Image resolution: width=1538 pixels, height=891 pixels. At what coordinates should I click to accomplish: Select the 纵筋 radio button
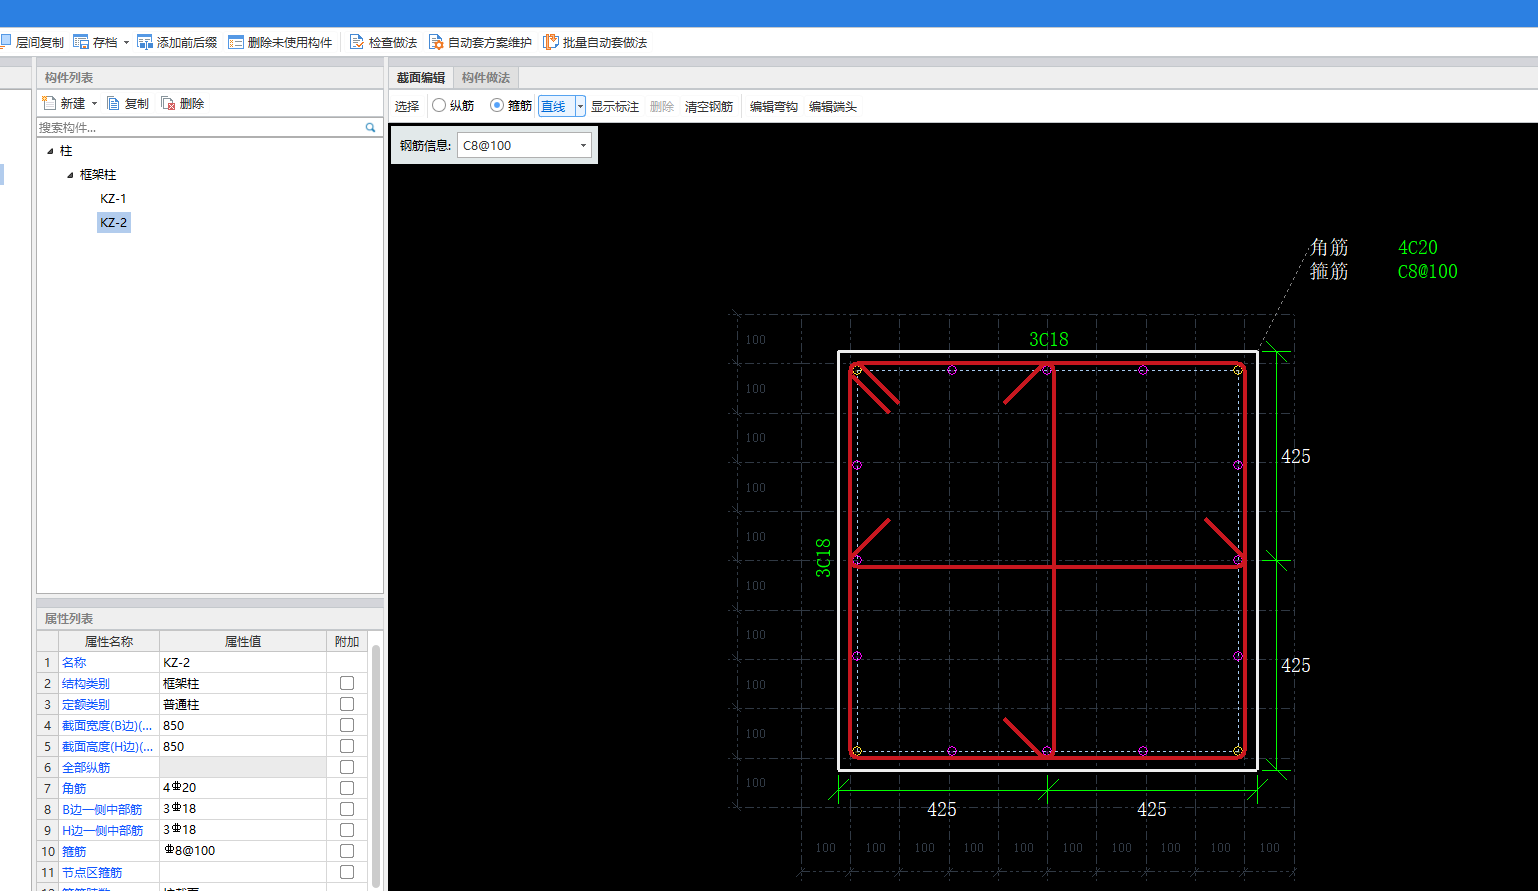tap(439, 105)
